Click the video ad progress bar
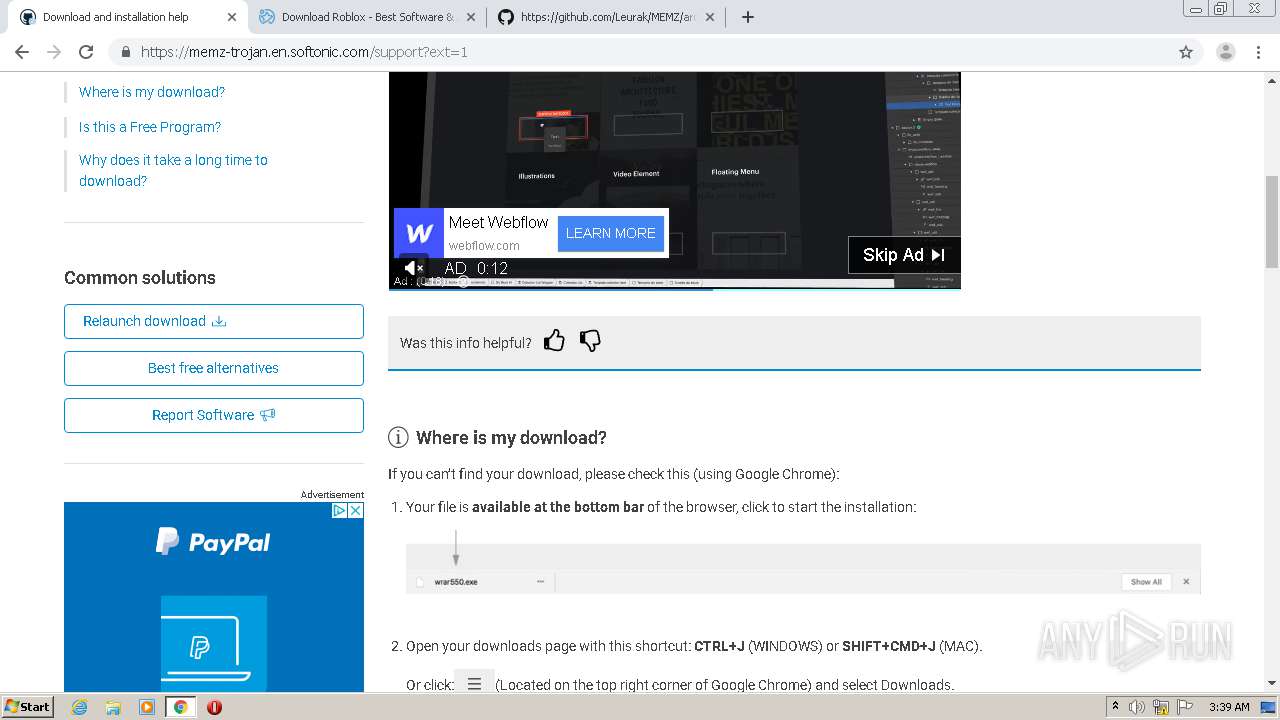Viewport: 1280px width, 720px height. pos(675,288)
